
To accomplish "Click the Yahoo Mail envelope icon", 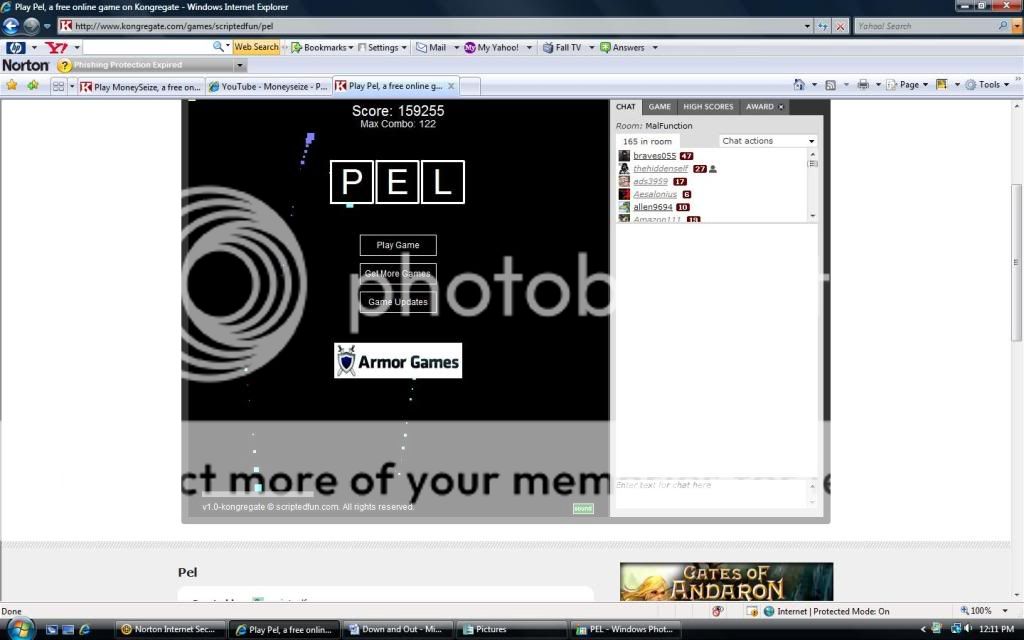I will pos(422,48).
